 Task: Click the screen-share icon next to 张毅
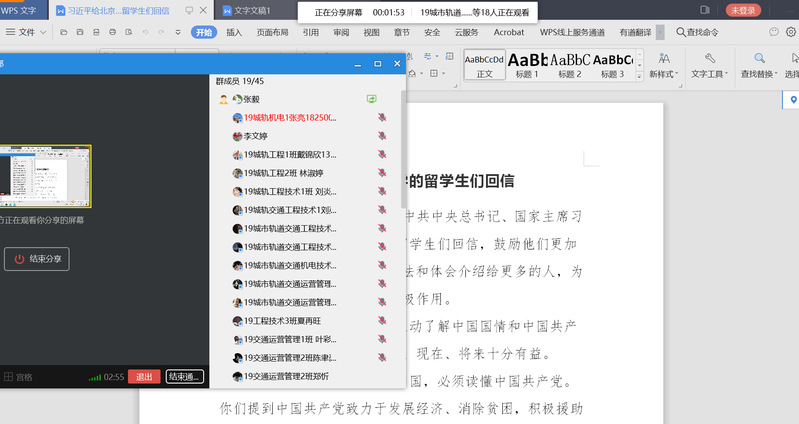pos(372,99)
